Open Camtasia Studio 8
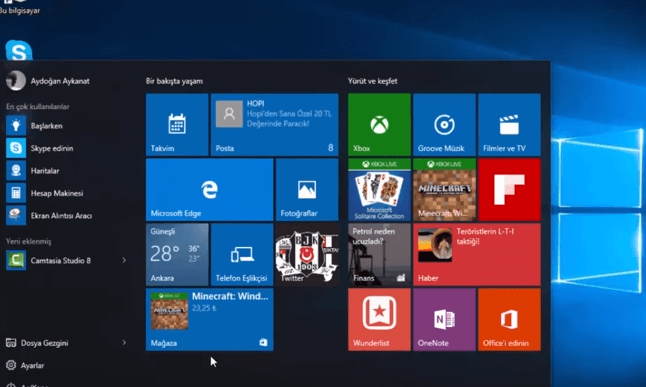The image size is (646, 387). click(60, 260)
